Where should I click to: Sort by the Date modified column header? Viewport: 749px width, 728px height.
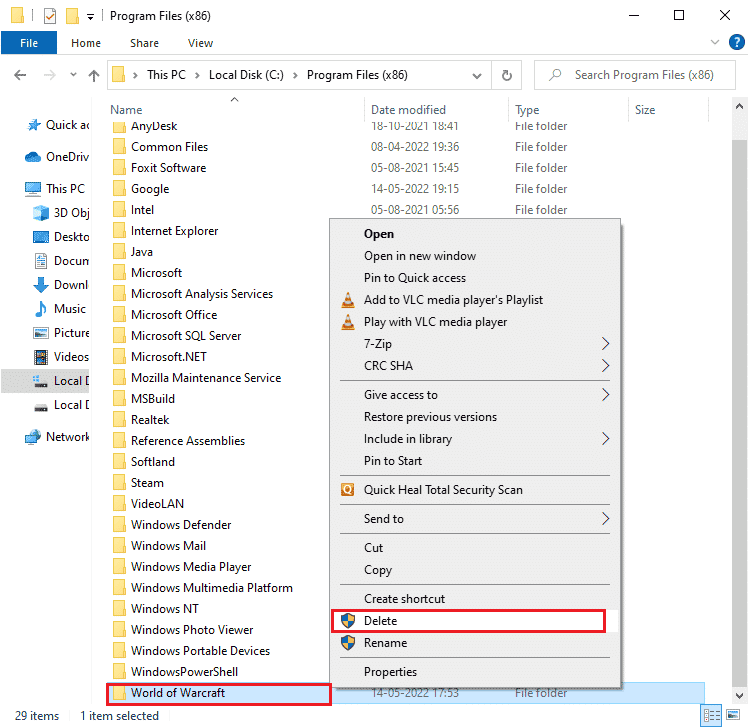click(x=408, y=110)
